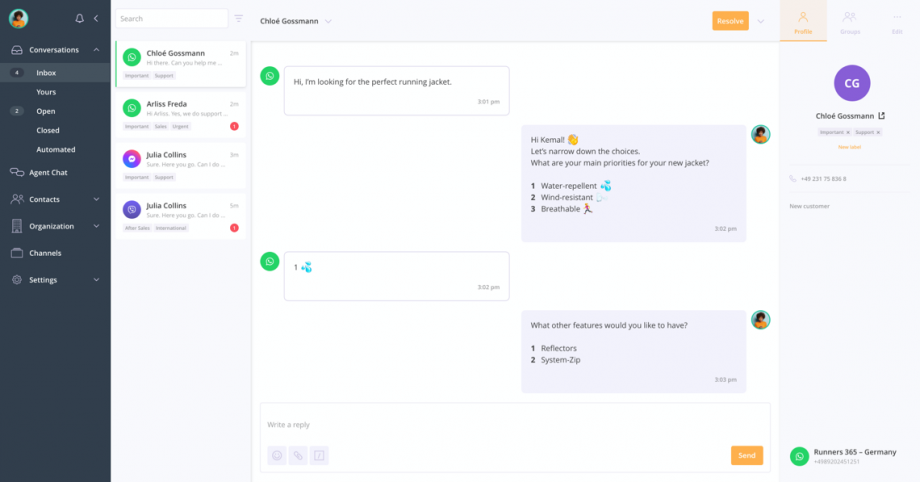
Task: Click the Runners 365 – Germany channel name
Action: pyautogui.click(x=855, y=452)
